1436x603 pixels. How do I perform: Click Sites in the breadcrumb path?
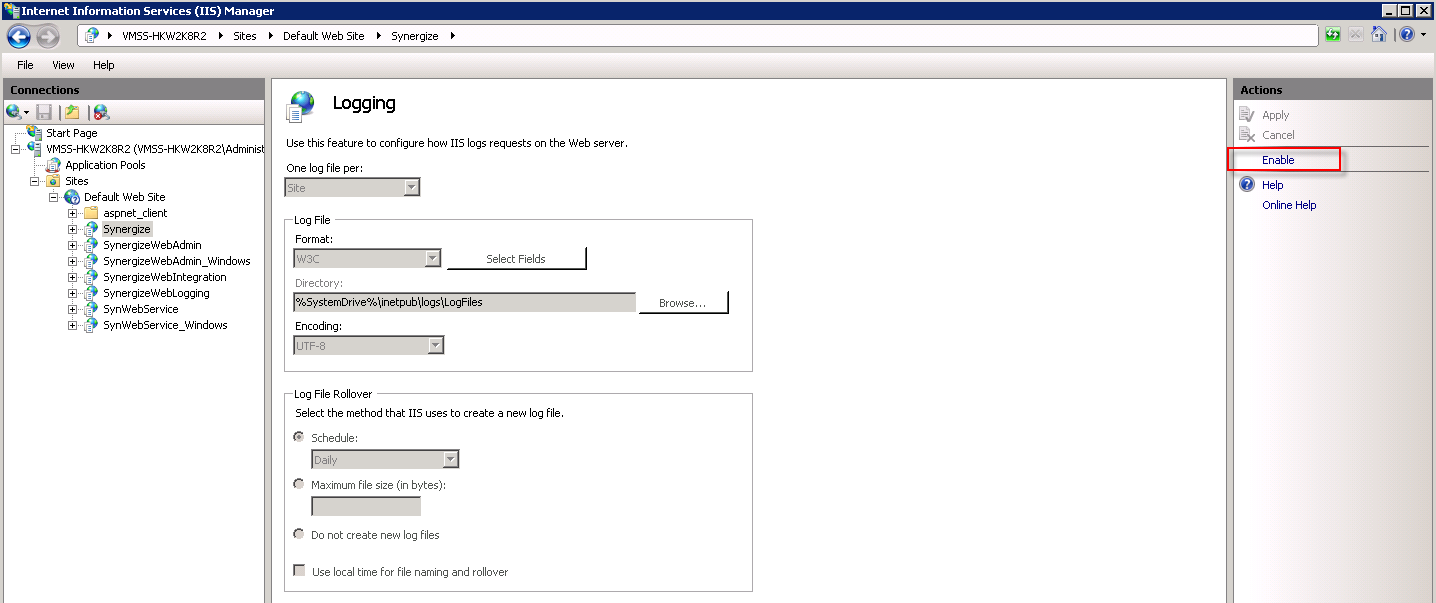click(x=245, y=36)
